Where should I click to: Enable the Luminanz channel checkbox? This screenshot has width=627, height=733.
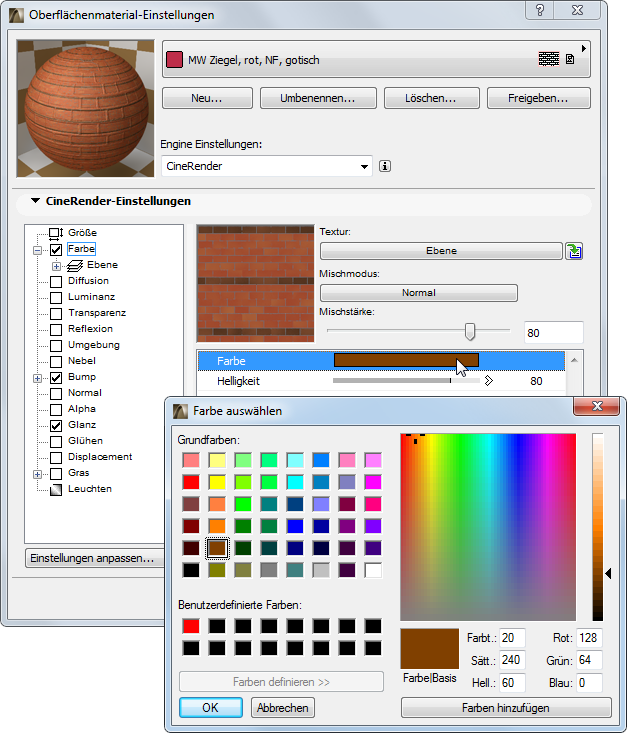point(56,297)
